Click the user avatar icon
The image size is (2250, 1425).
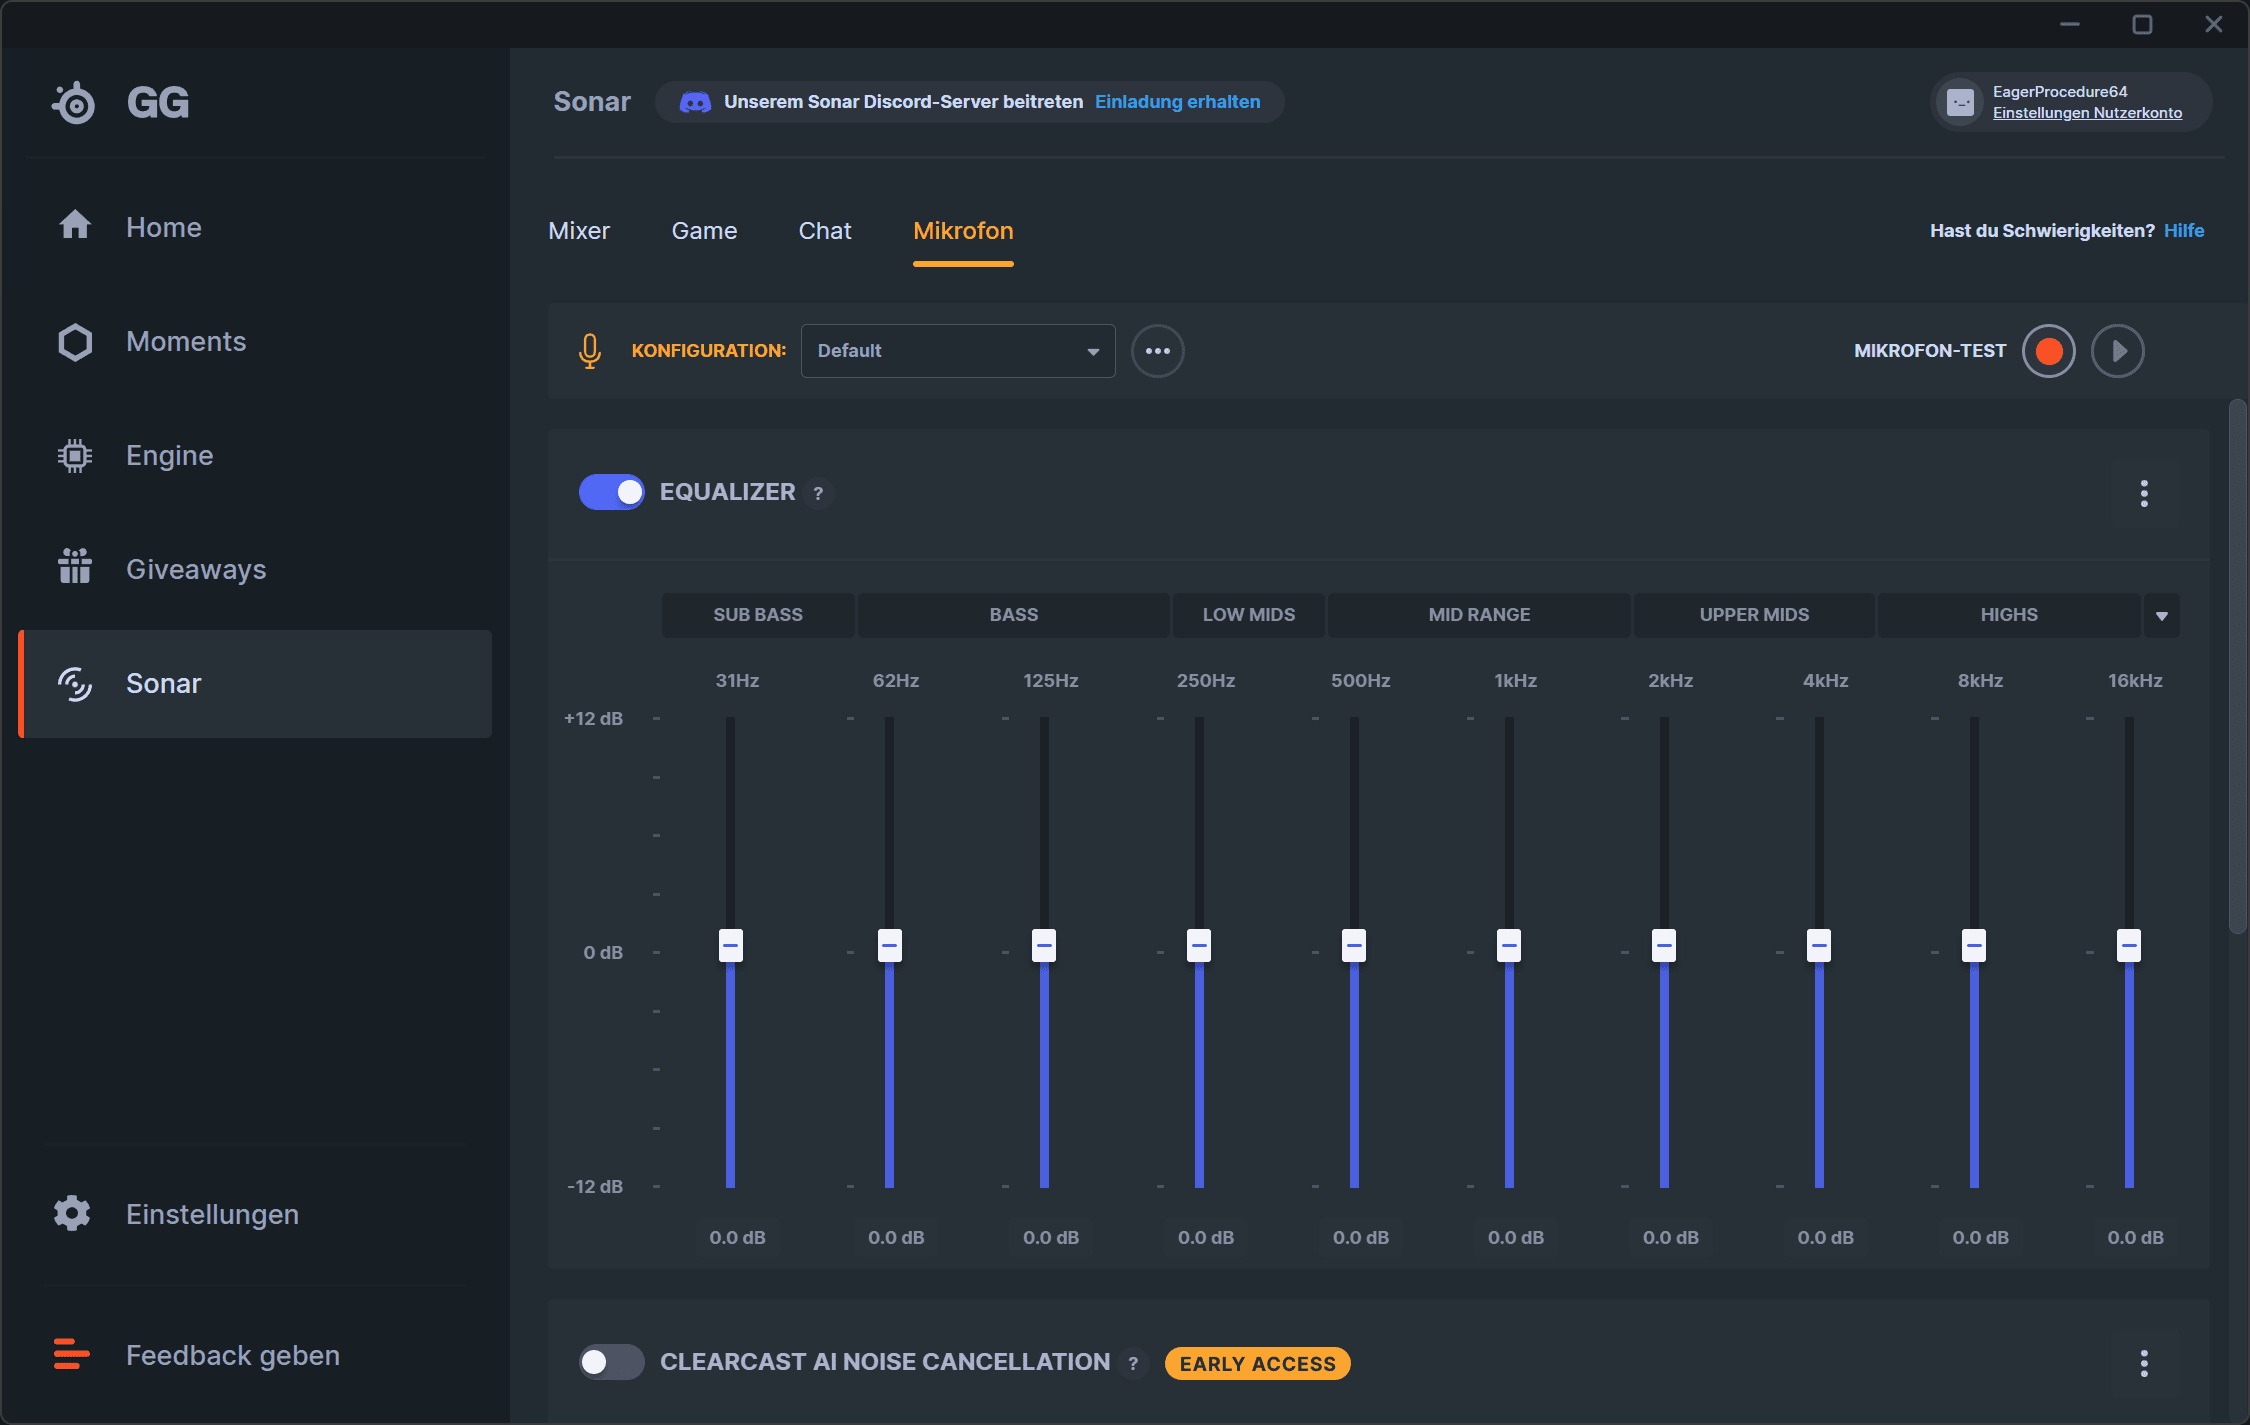1960,102
